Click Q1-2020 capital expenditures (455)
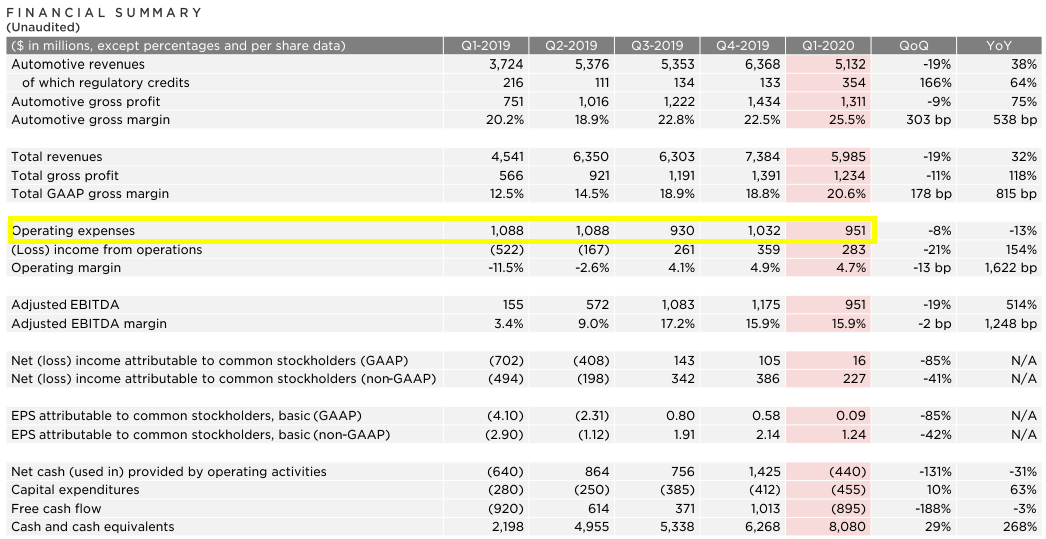Image resolution: width=1046 pixels, height=539 pixels. (847, 490)
